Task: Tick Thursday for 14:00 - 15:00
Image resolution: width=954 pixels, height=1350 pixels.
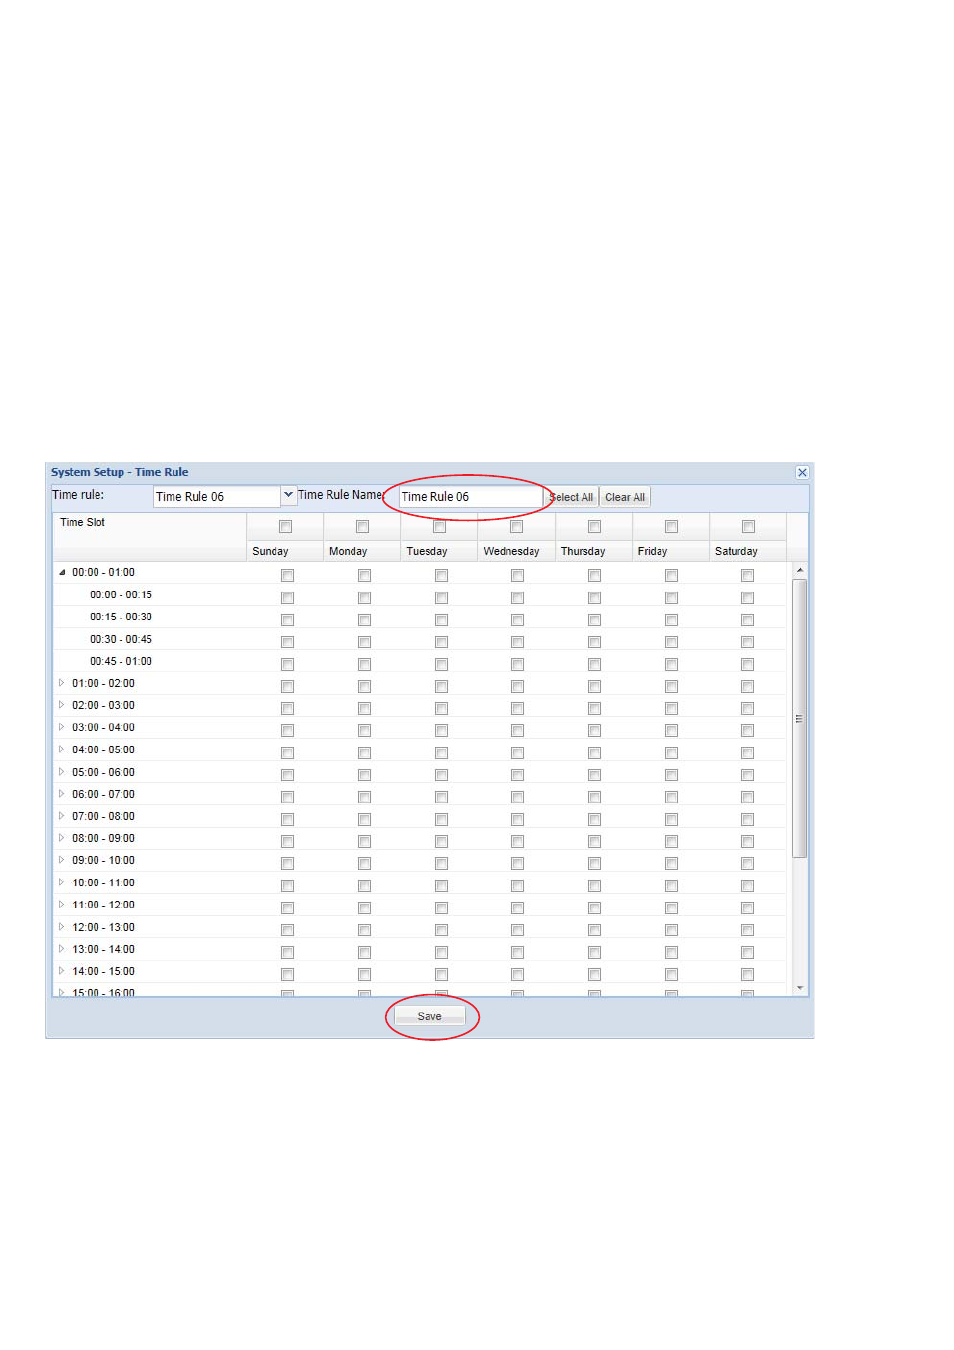Action: [x=595, y=975]
